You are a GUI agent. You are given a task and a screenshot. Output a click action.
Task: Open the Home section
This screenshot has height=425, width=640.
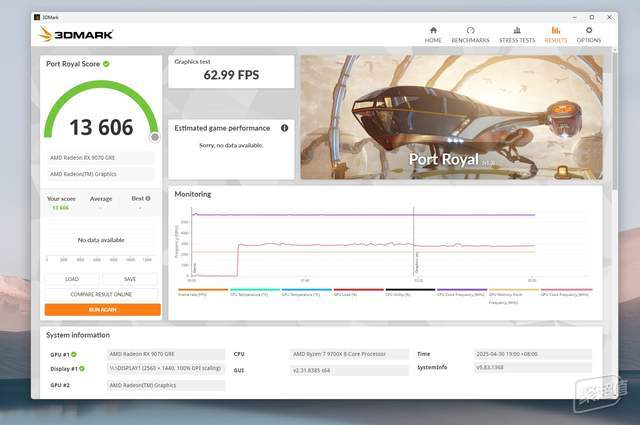click(433, 35)
